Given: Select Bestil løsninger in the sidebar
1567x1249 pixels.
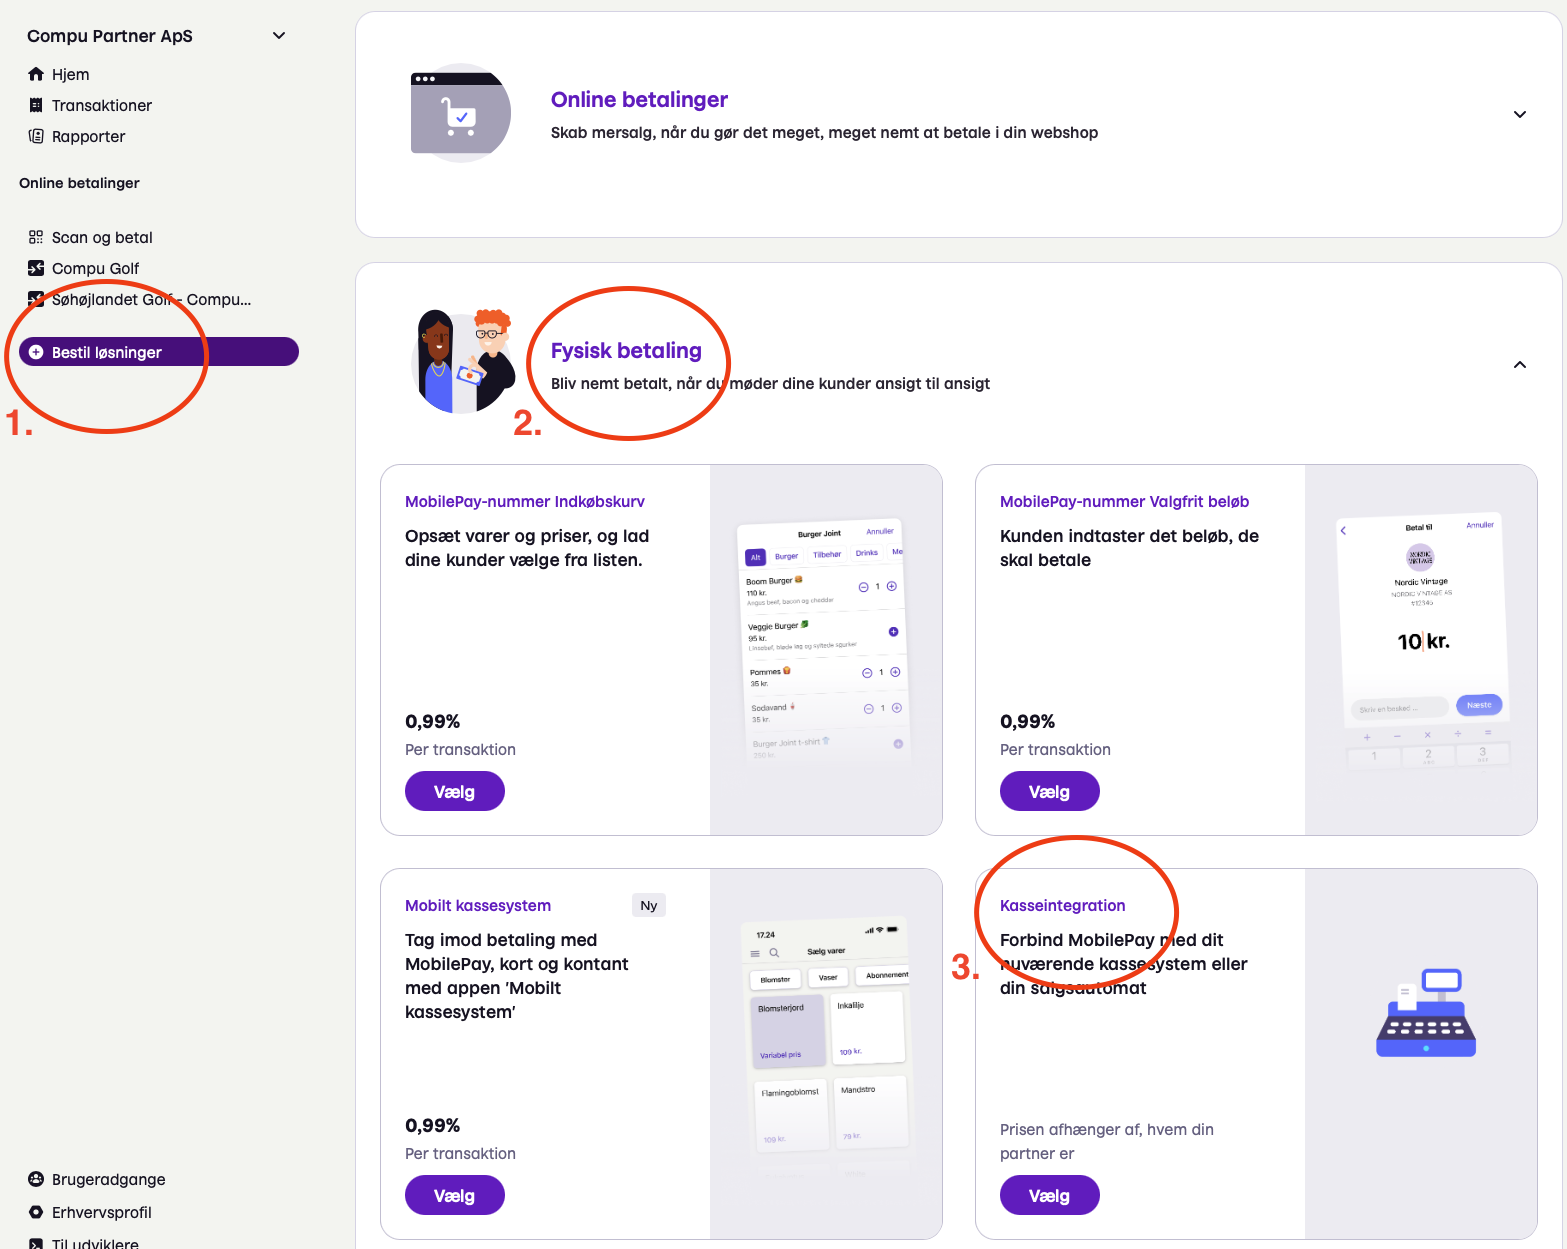Looking at the screenshot, I should pyautogui.click(x=159, y=352).
